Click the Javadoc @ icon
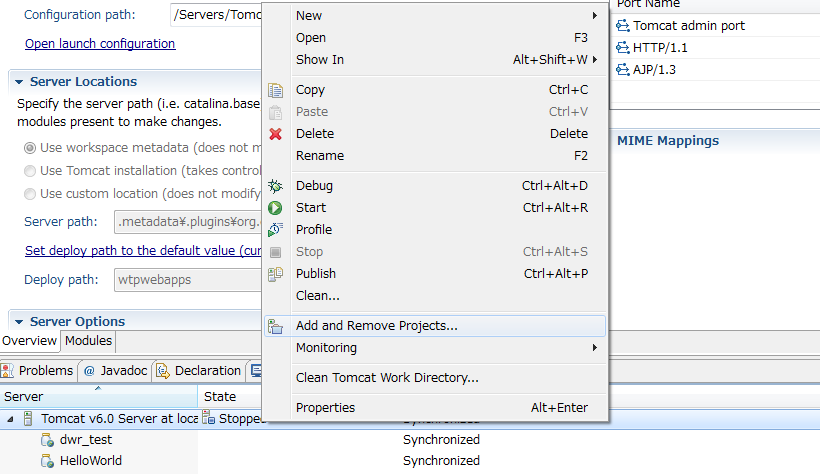Viewport: 820px width, 474px height. click(x=89, y=371)
